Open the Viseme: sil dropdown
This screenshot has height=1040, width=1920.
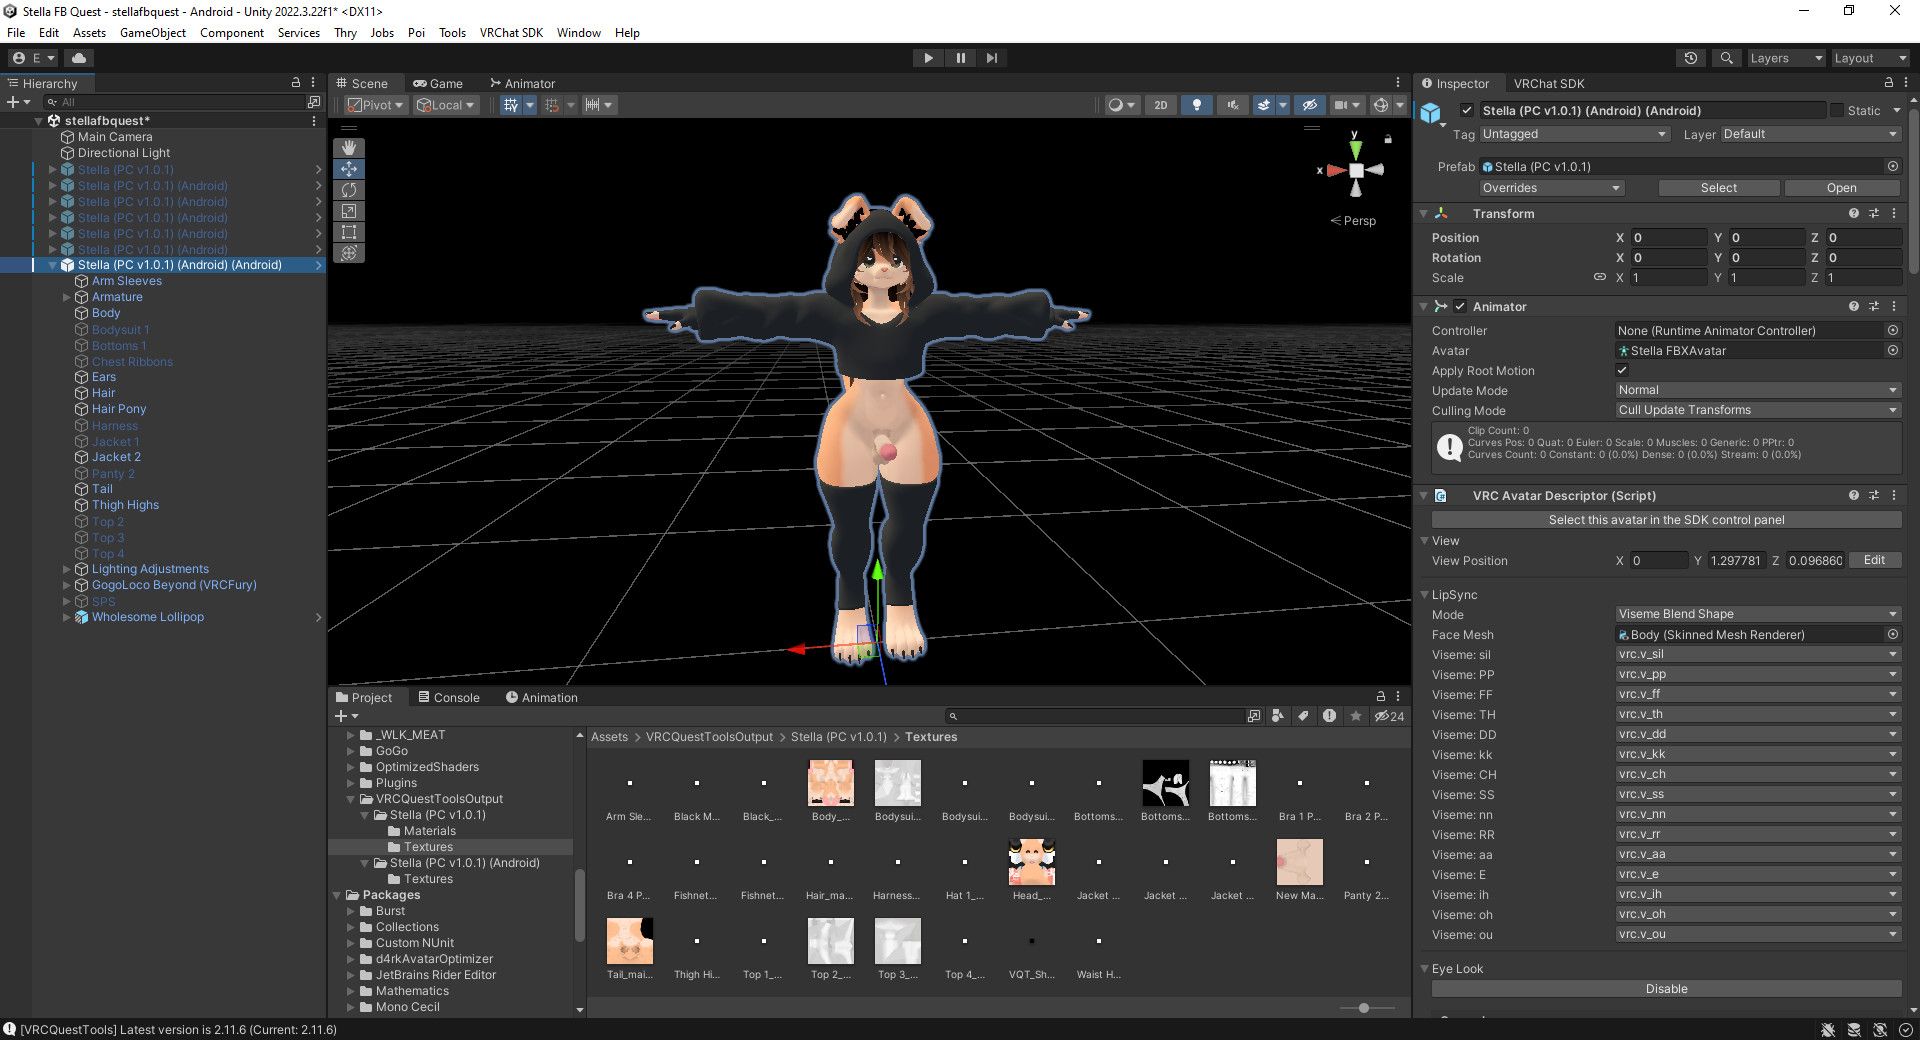coord(1758,654)
